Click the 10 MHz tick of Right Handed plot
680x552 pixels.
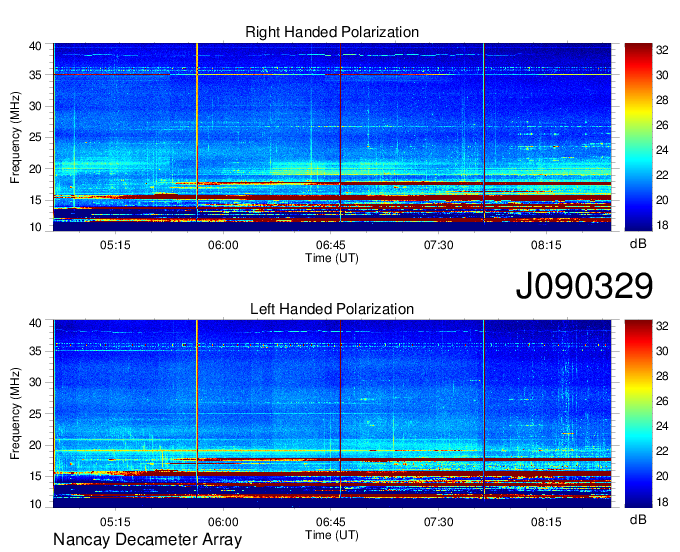pyautogui.click(x=36, y=227)
